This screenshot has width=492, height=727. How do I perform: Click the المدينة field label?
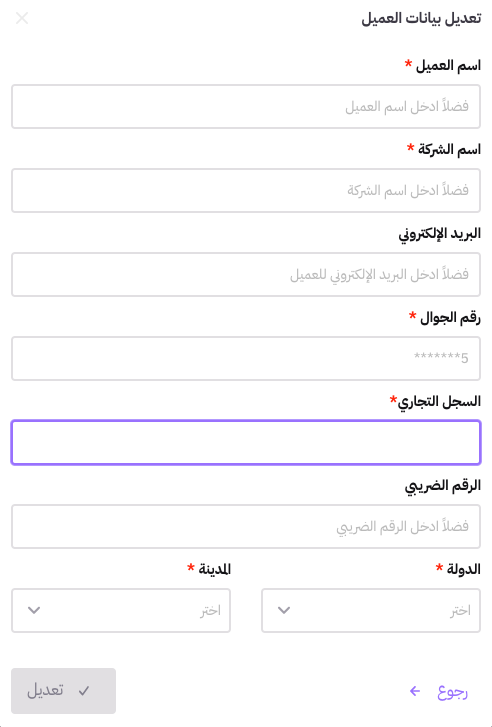click(x=215, y=569)
